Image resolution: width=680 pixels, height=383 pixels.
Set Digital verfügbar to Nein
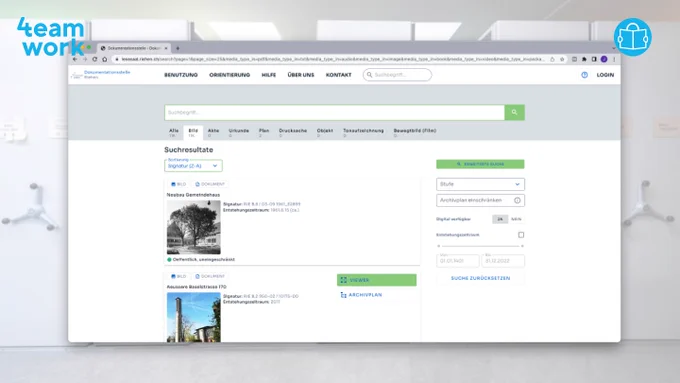(x=516, y=219)
